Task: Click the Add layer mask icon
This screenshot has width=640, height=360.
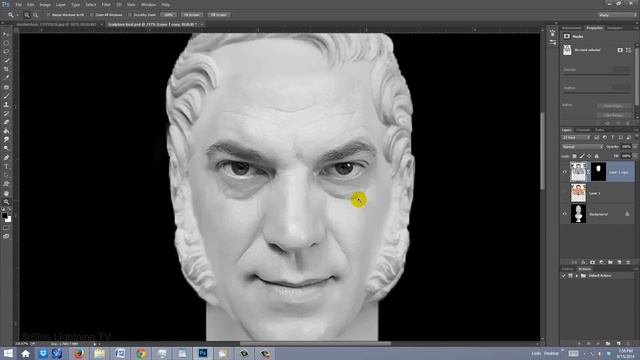Action: [x=592, y=262]
